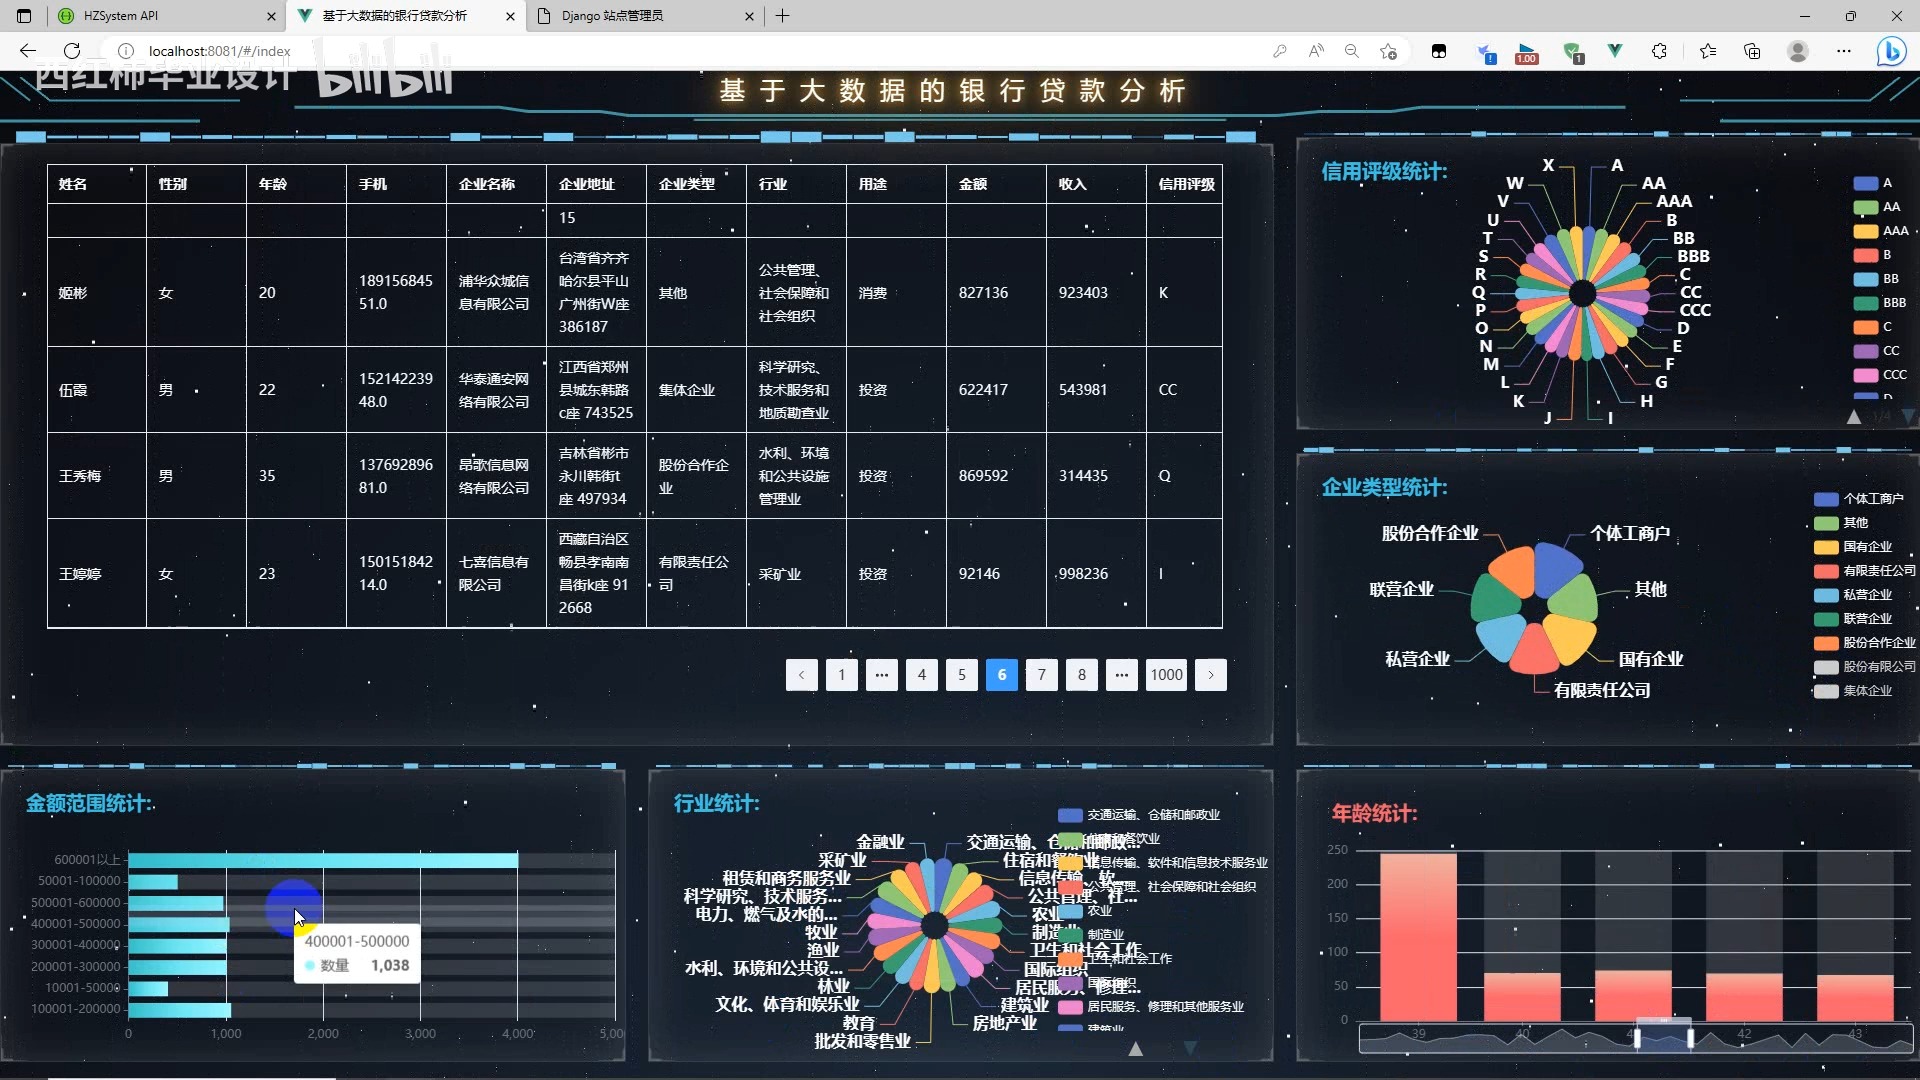Click the next page arrow button

click(x=1211, y=675)
